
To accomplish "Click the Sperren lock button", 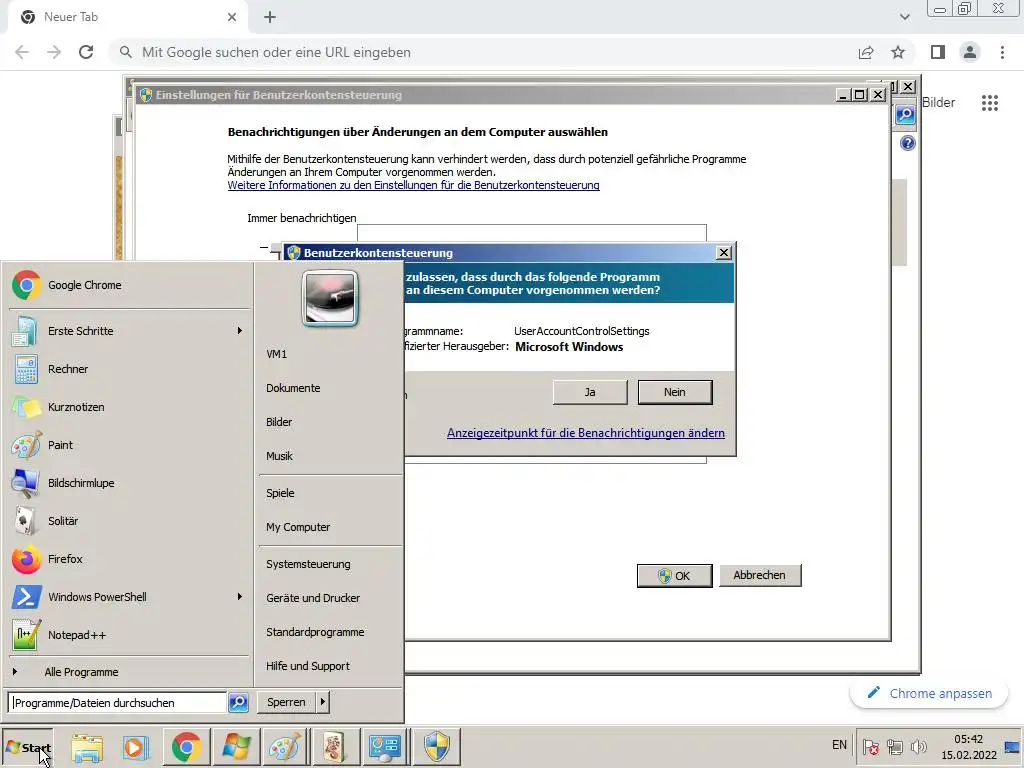I will coord(286,702).
